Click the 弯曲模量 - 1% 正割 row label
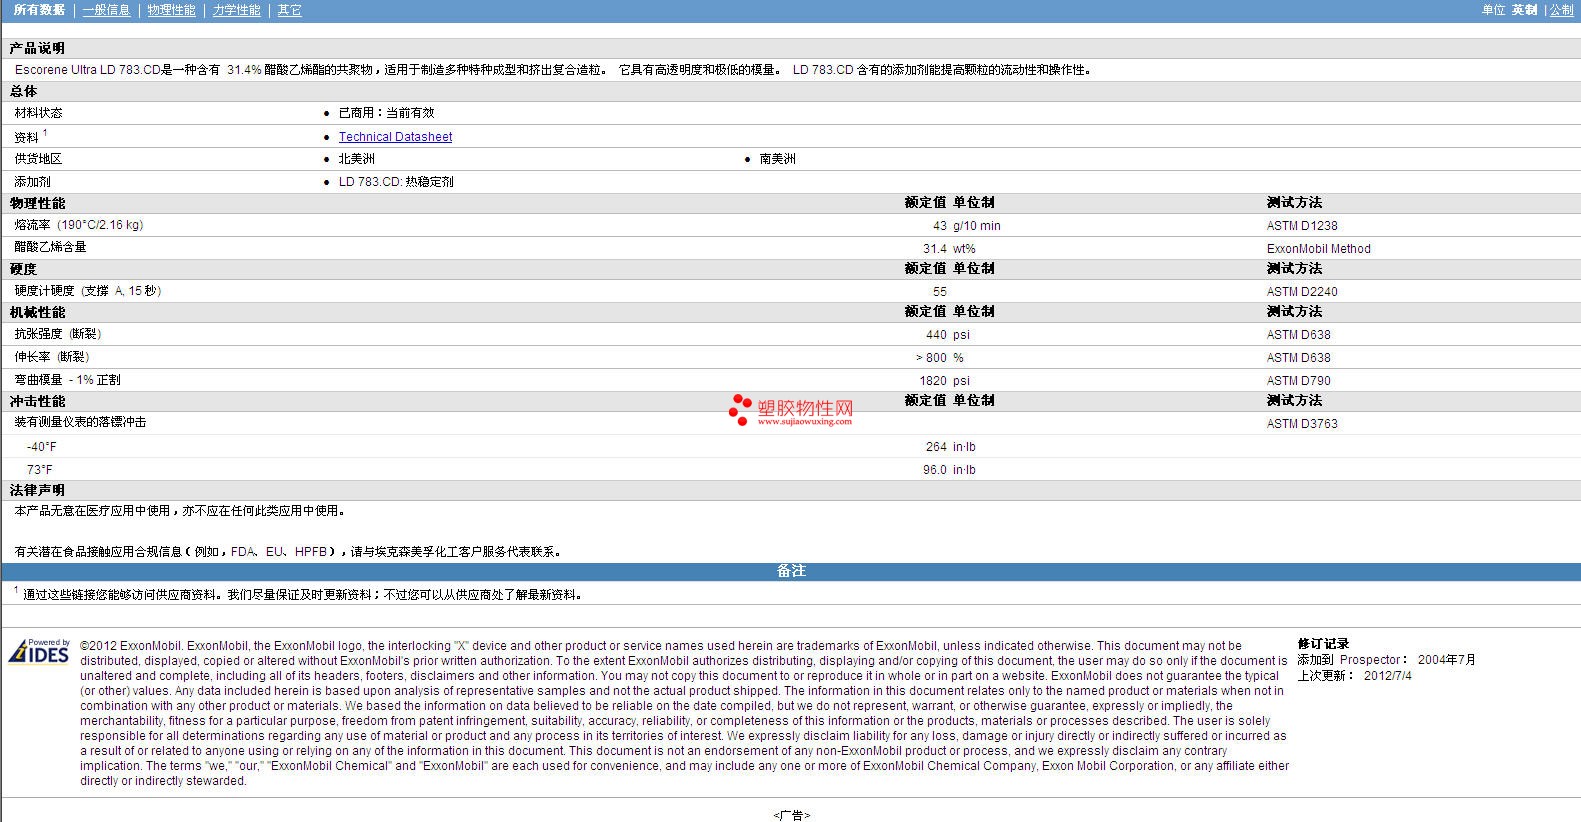1581x822 pixels. pos(67,380)
